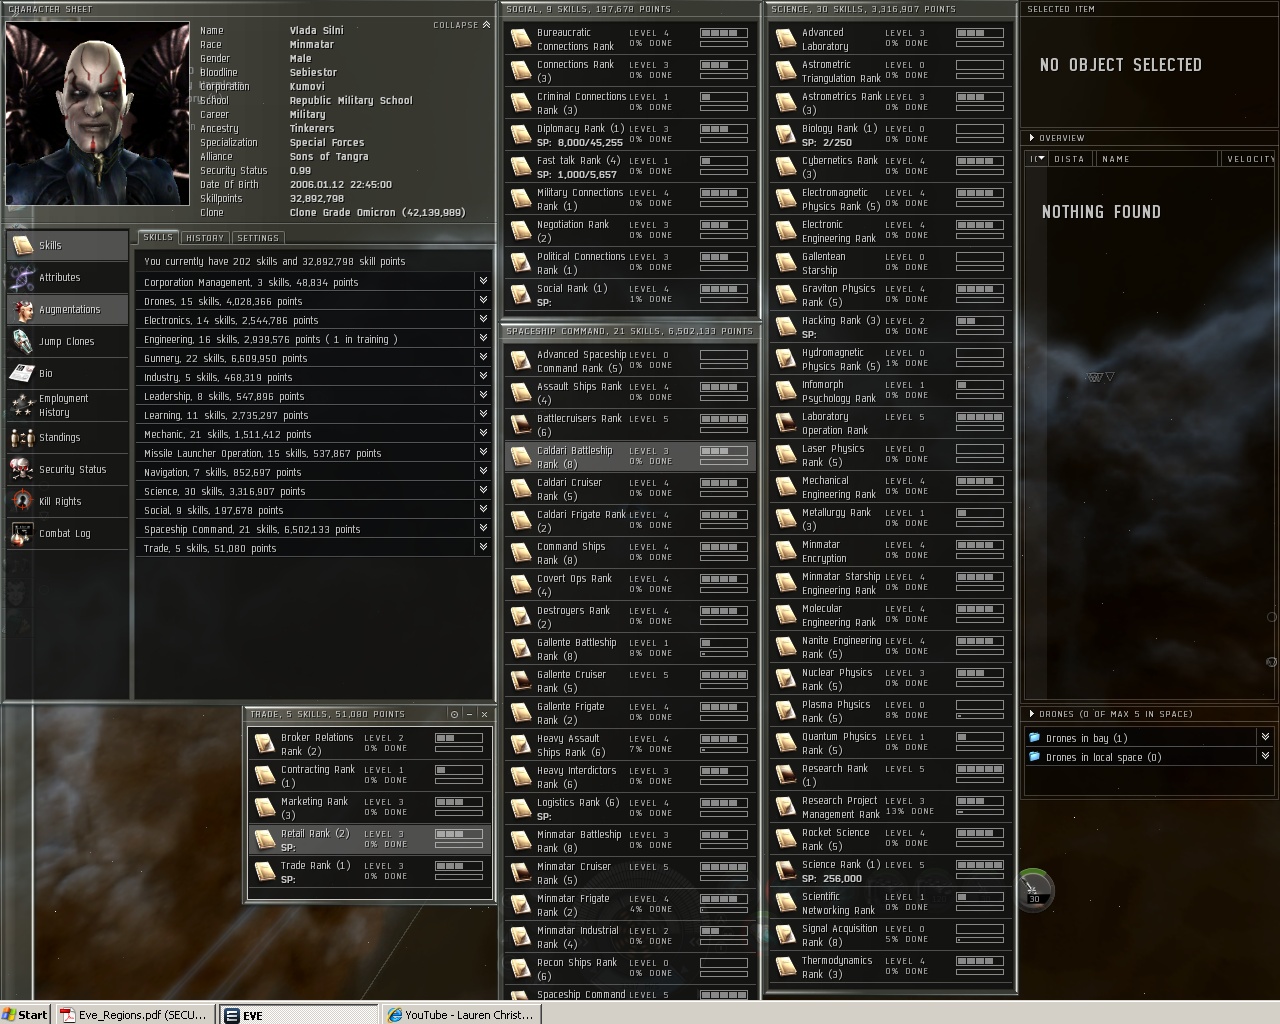The height and width of the screenshot is (1024, 1280).
Task: Expand the Corporation Management skill group arrow
Action: (483, 282)
